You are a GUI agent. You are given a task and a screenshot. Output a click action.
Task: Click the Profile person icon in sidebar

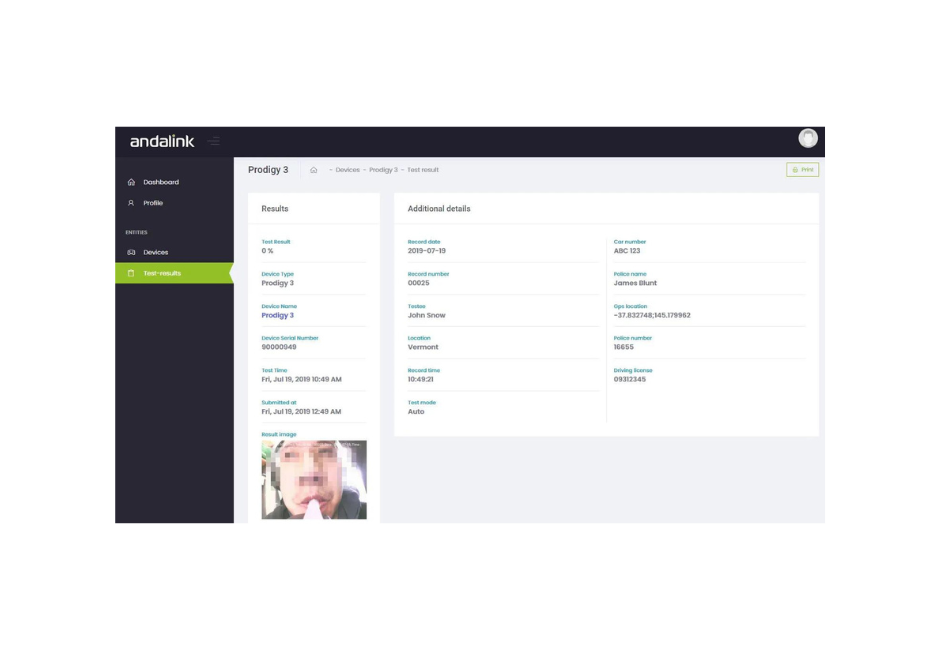(x=131, y=203)
